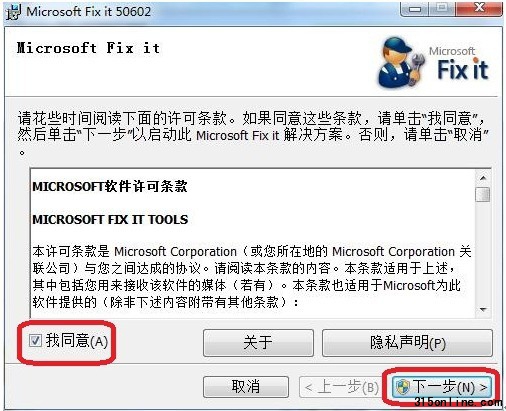The height and width of the screenshot is (411, 506).
Task: Click the installer icon in the title bar
Action: (13, 13)
